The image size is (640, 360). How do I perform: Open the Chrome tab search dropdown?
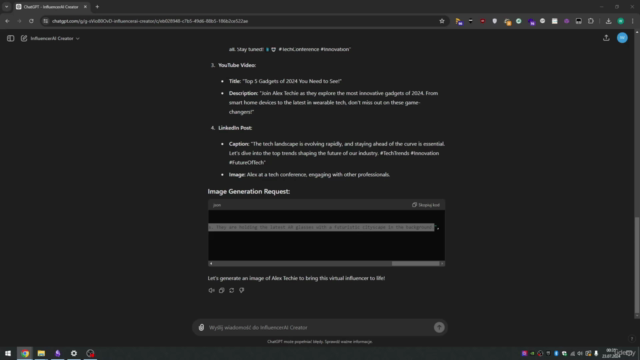7,7
